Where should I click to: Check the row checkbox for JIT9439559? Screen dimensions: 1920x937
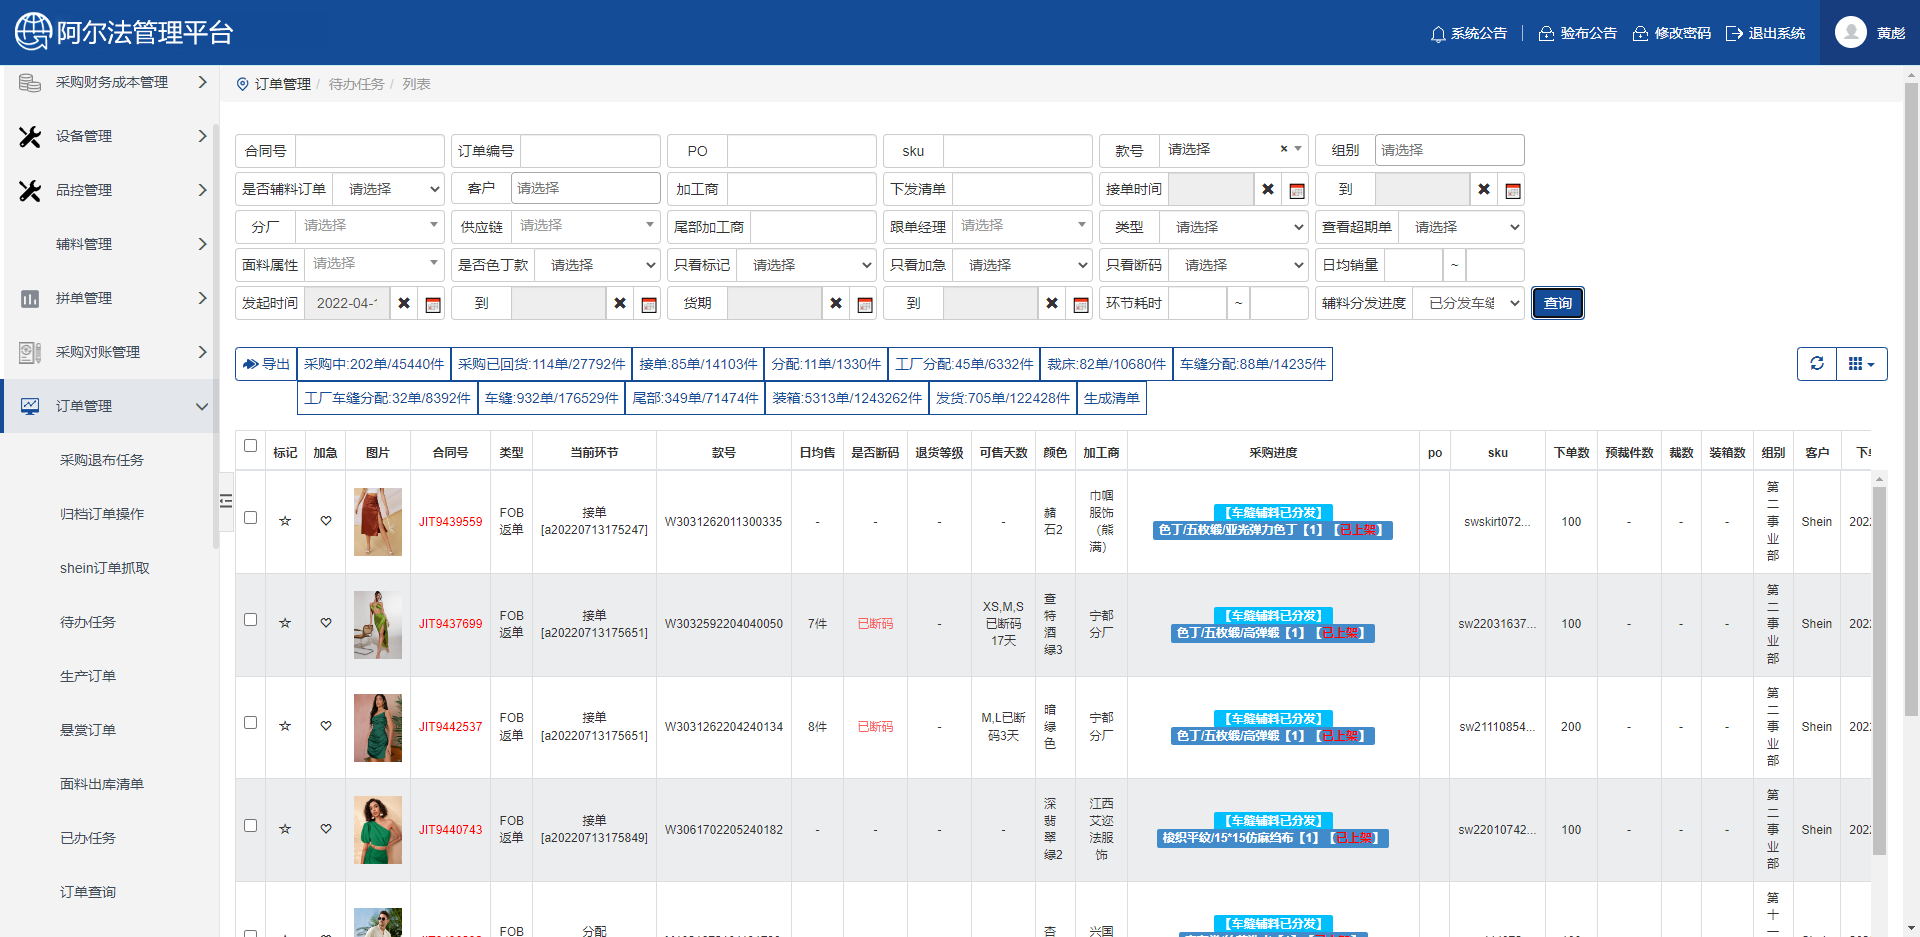pos(251,518)
